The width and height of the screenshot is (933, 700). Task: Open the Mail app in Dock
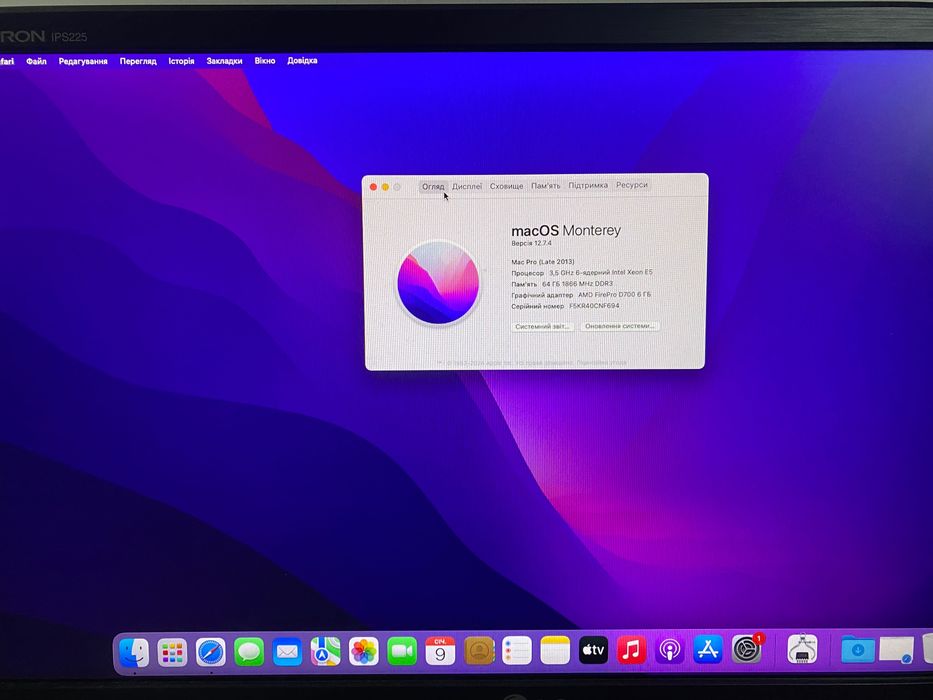click(287, 652)
